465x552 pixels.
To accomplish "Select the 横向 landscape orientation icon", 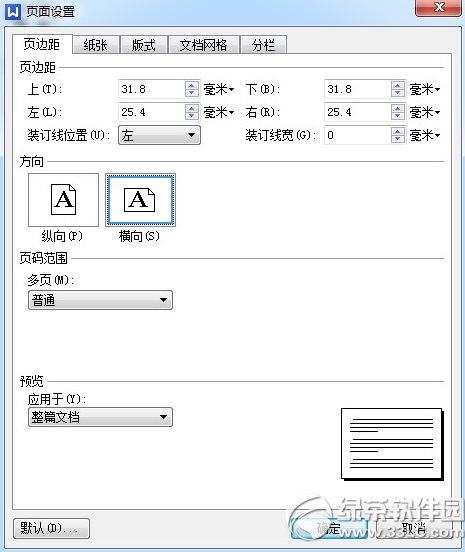I will click(x=140, y=200).
